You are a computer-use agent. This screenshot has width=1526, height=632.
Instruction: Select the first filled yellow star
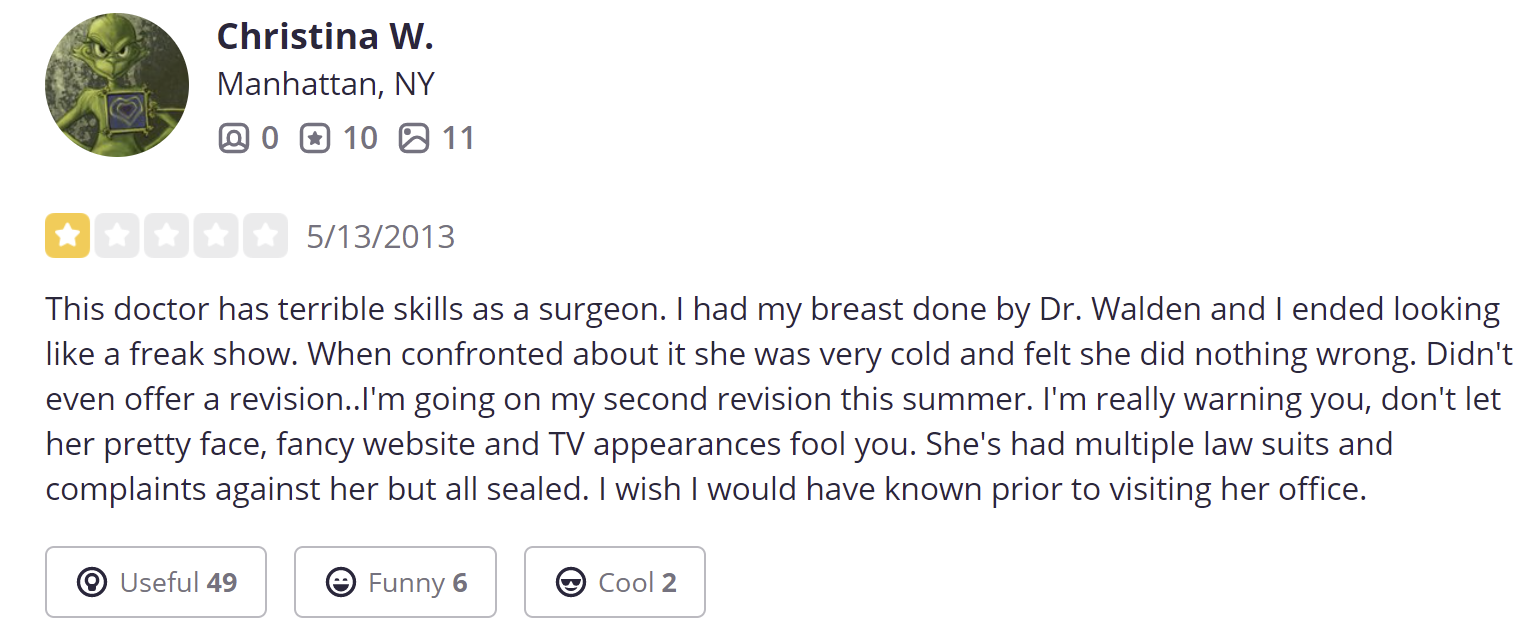point(67,236)
